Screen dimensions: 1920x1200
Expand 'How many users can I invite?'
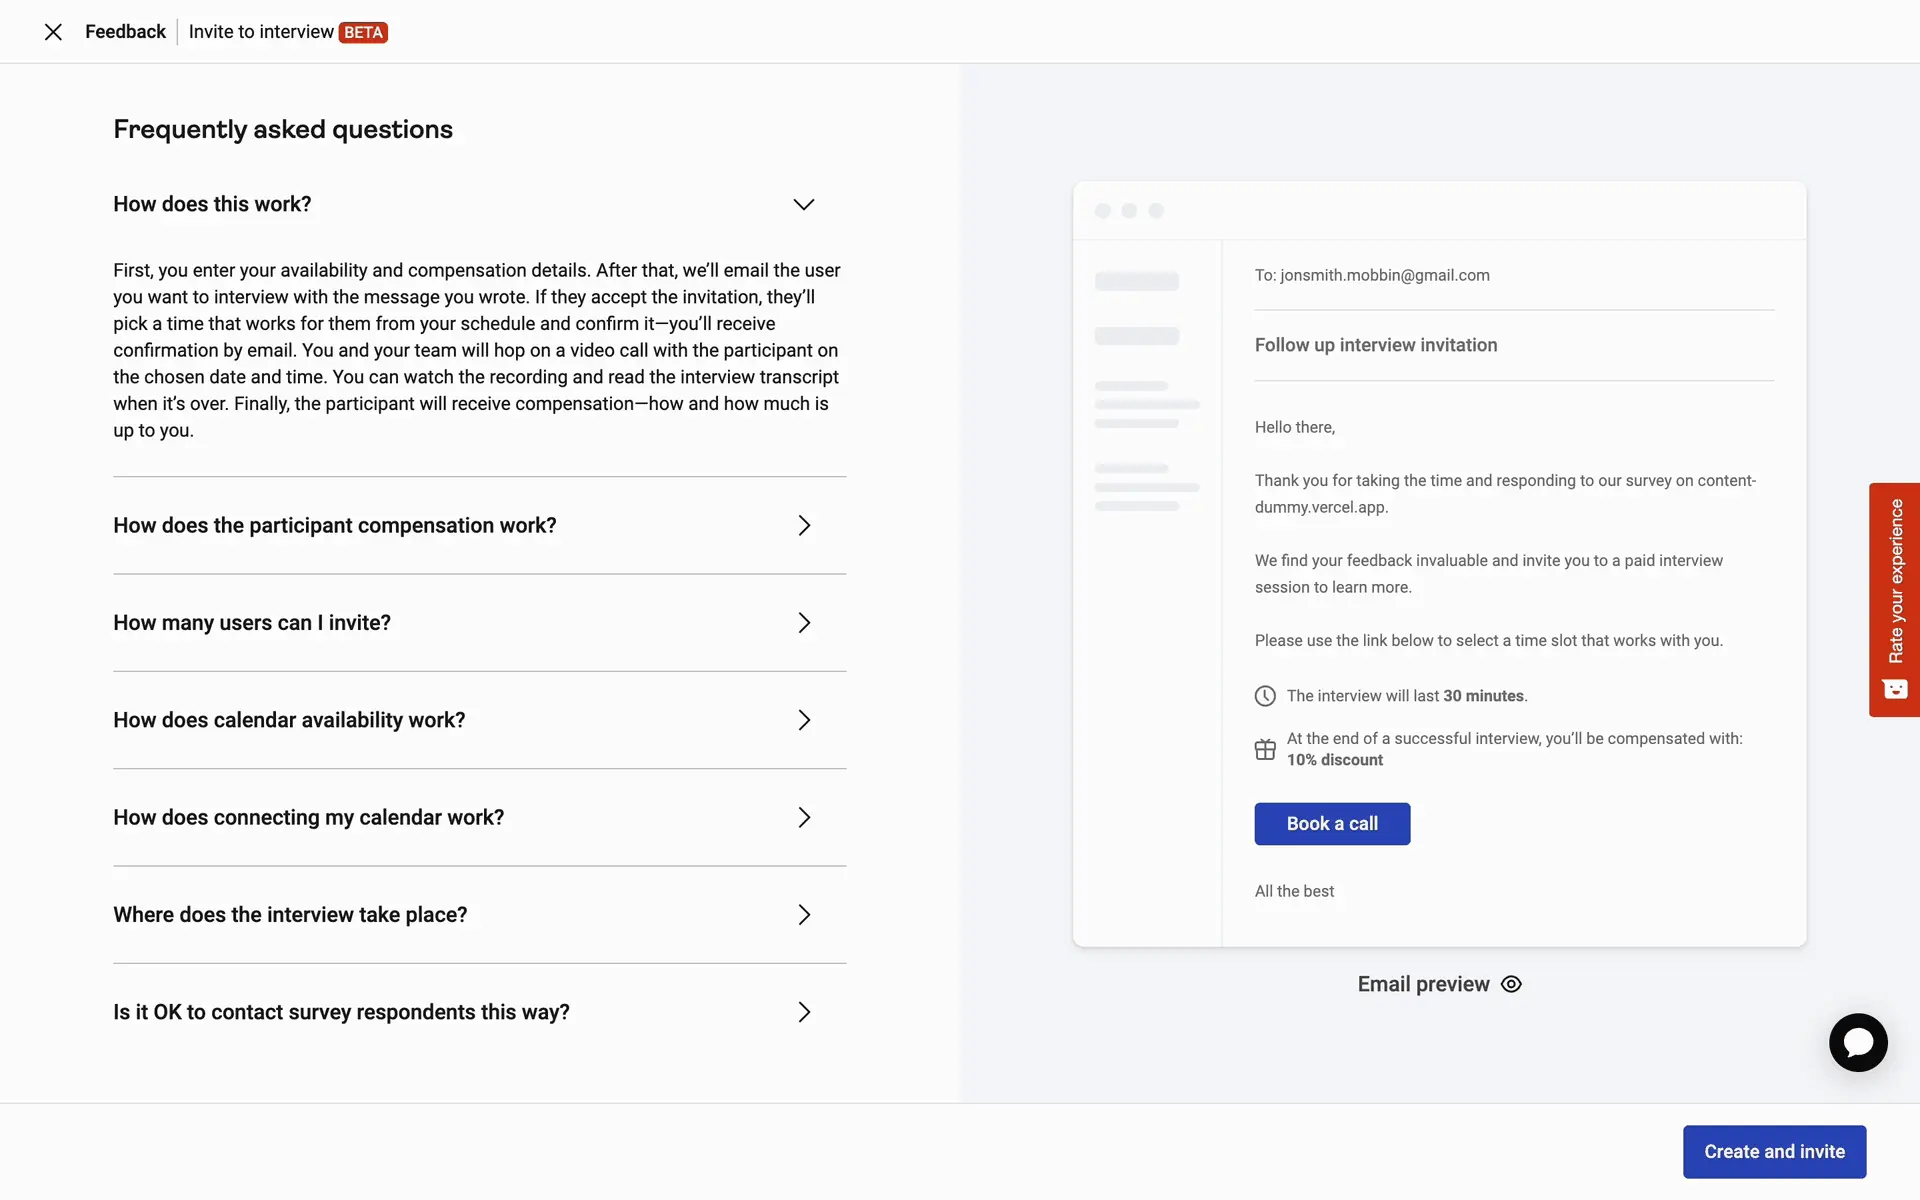click(x=803, y=623)
